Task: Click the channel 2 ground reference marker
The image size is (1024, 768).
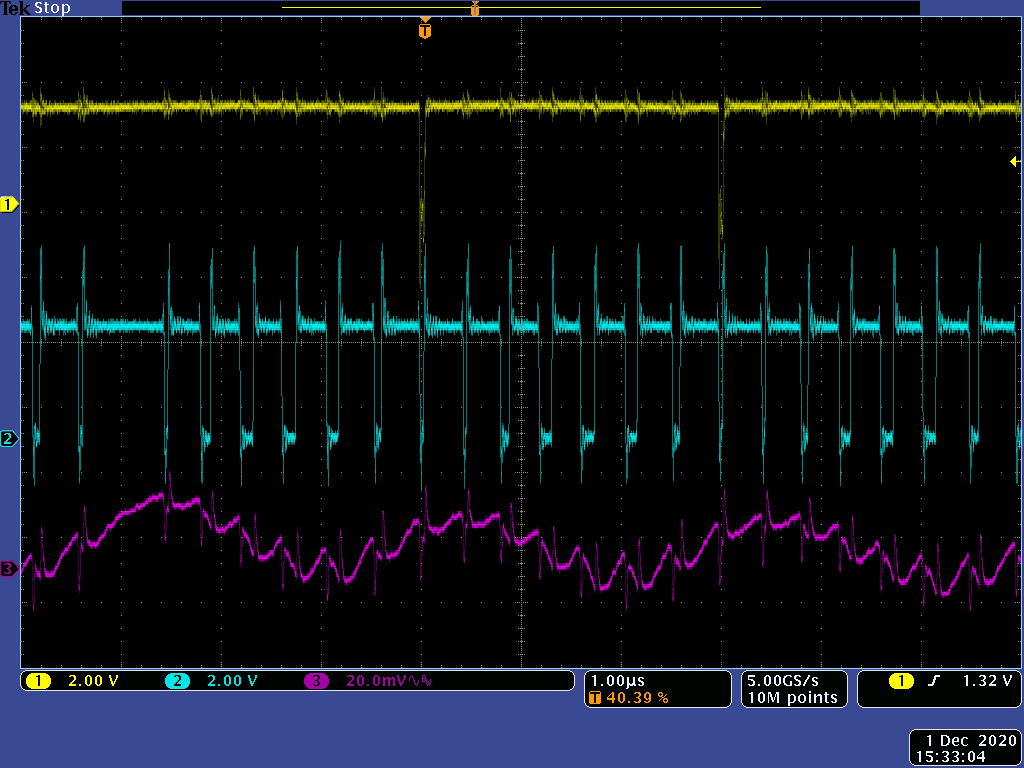Action: click(x=9, y=439)
